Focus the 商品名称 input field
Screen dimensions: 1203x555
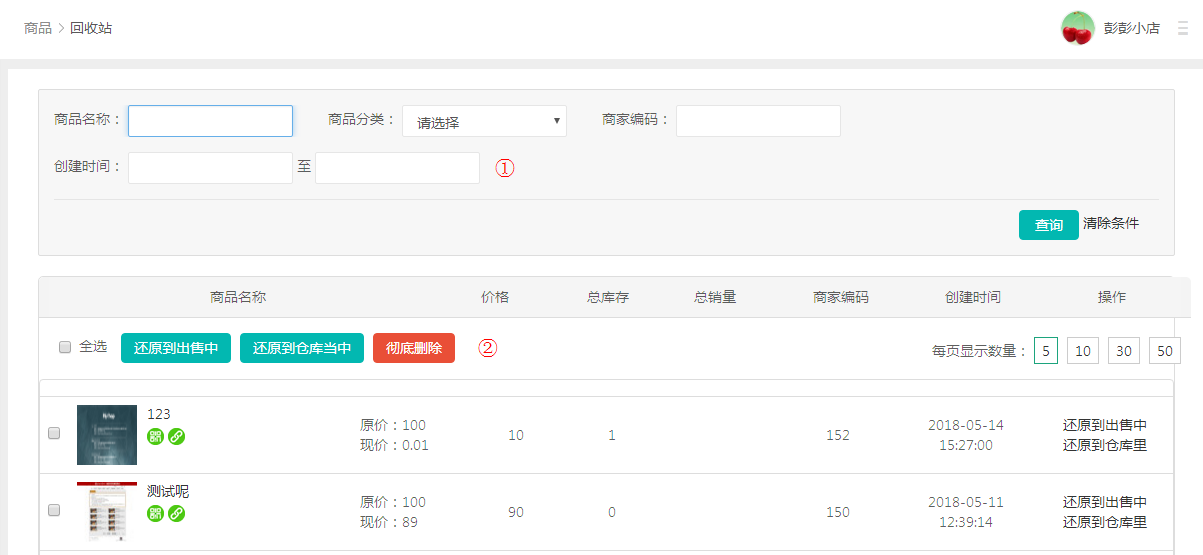click(210, 121)
